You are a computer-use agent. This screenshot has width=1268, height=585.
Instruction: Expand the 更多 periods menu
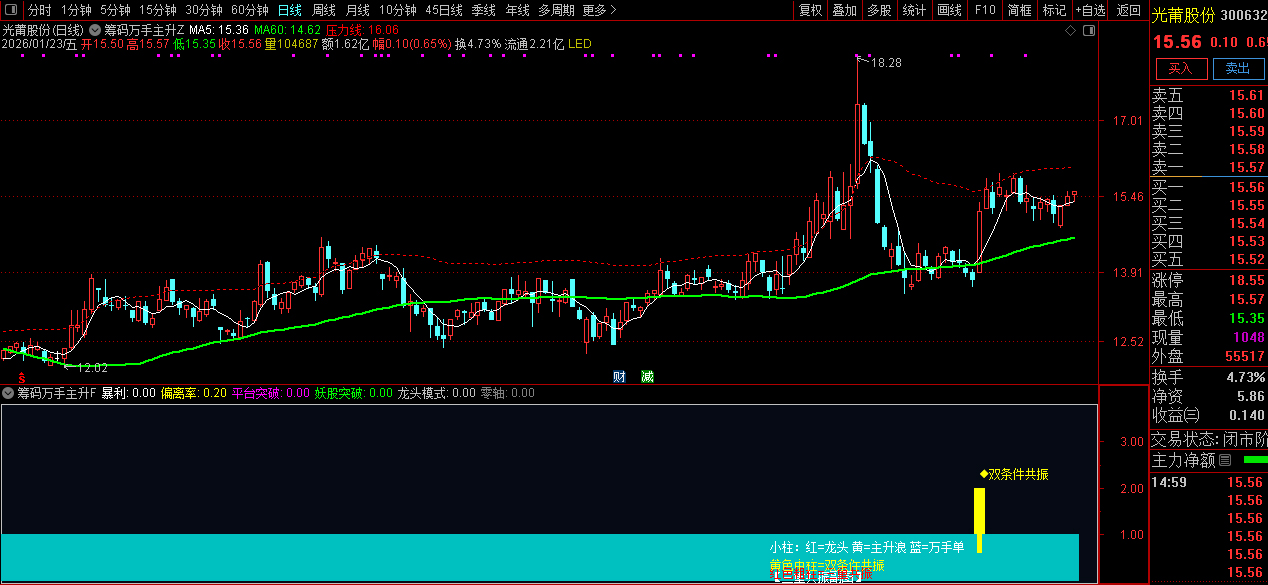599,10
